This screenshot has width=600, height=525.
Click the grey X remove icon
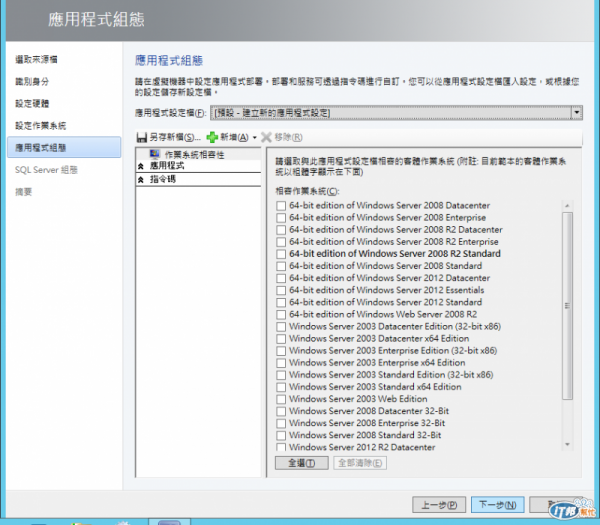266,137
